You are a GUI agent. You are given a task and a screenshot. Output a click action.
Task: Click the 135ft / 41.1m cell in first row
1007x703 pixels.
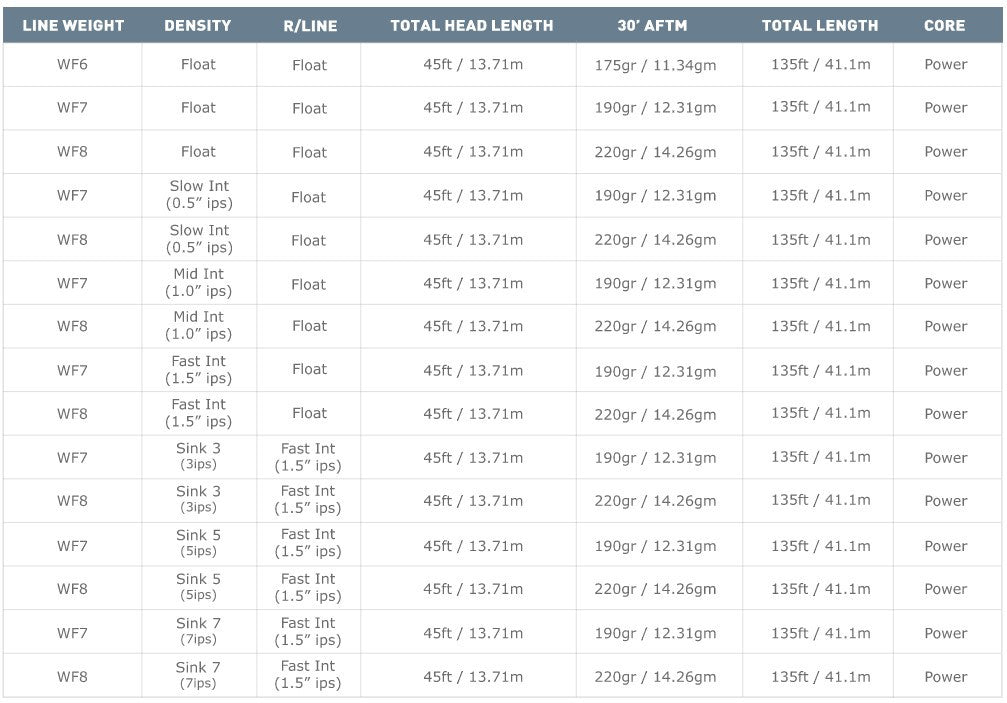[821, 64]
